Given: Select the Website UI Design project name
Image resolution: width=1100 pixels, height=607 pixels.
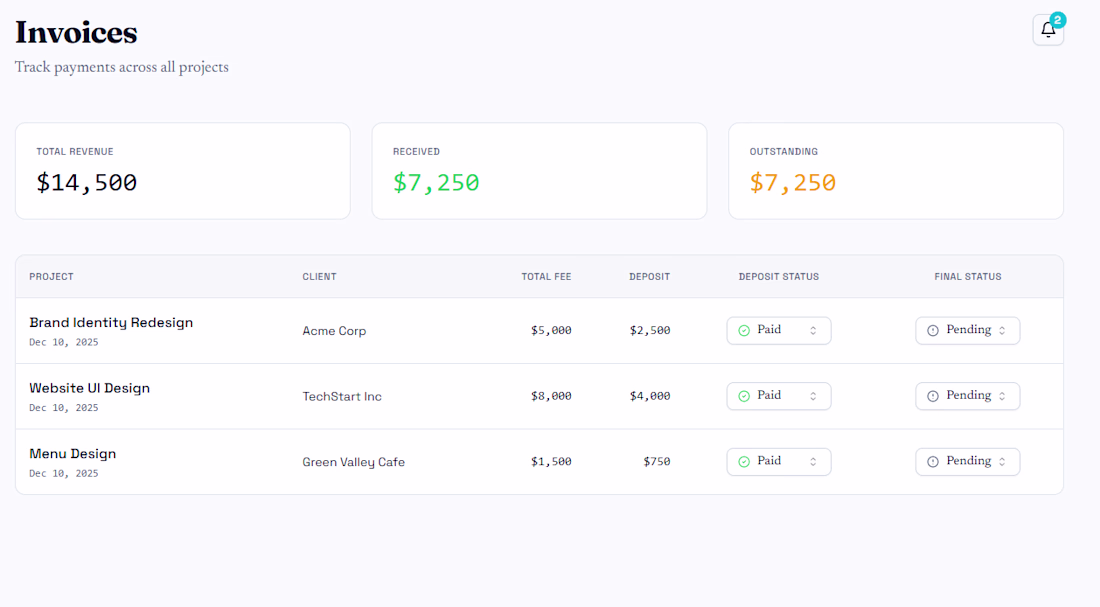Looking at the screenshot, I should 89,388.
